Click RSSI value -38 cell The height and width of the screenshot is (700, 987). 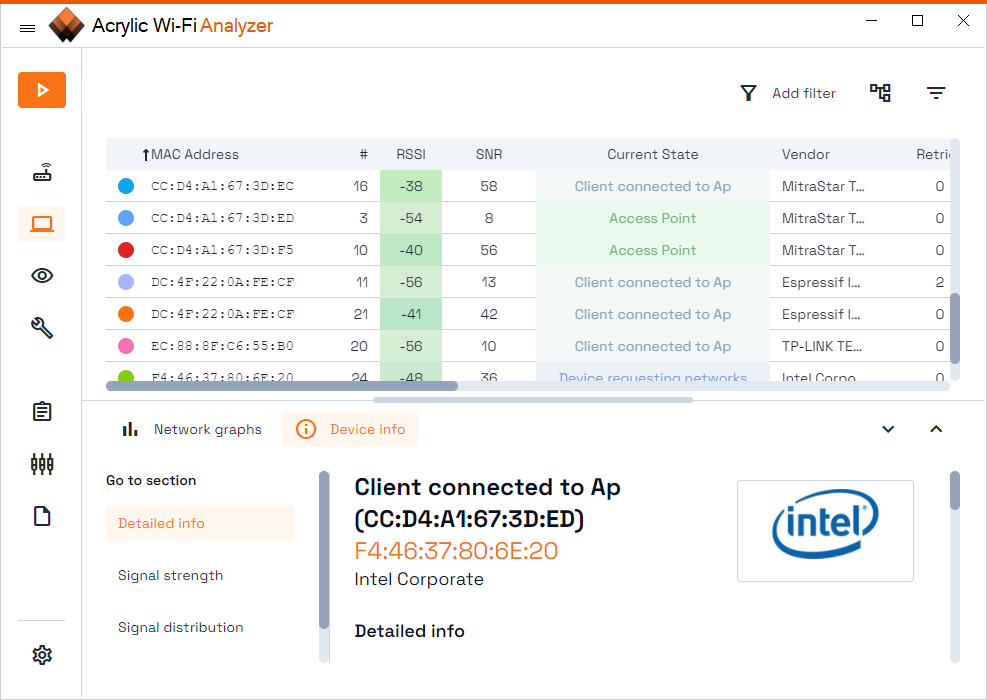(x=411, y=186)
